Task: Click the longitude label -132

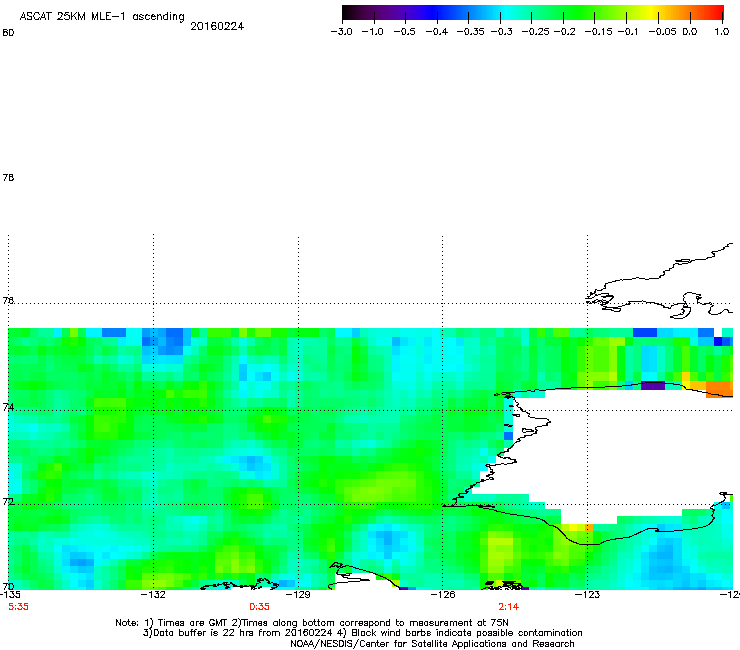Action: click(153, 595)
